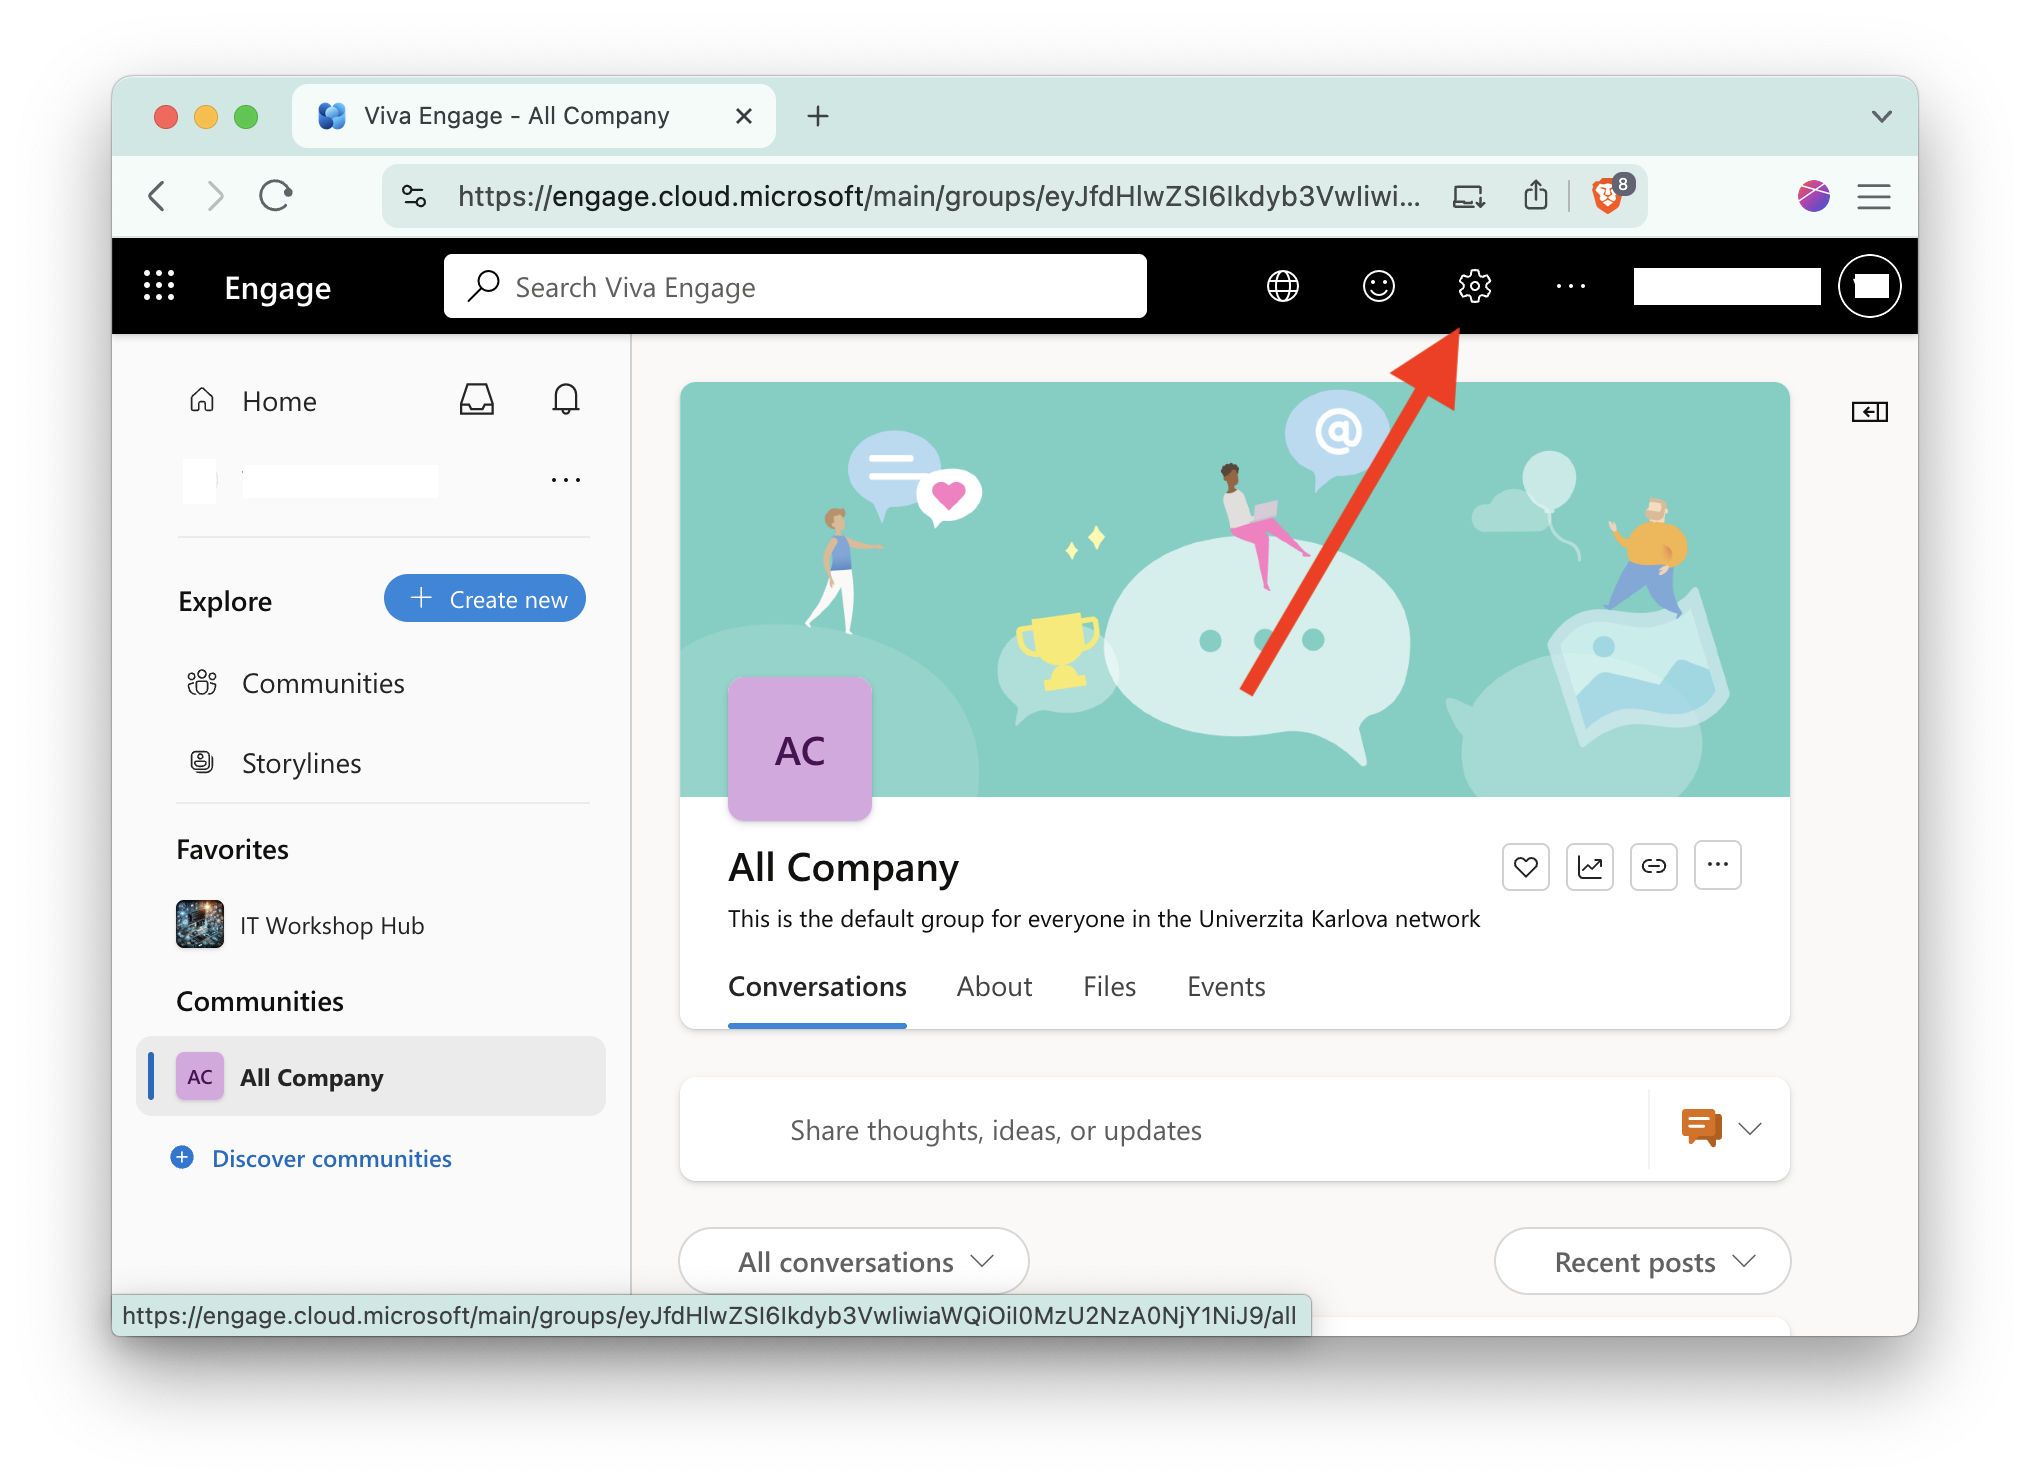Open the notifications bell icon
The image size is (2030, 1484).
pyautogui.click(x=565, y=400)
